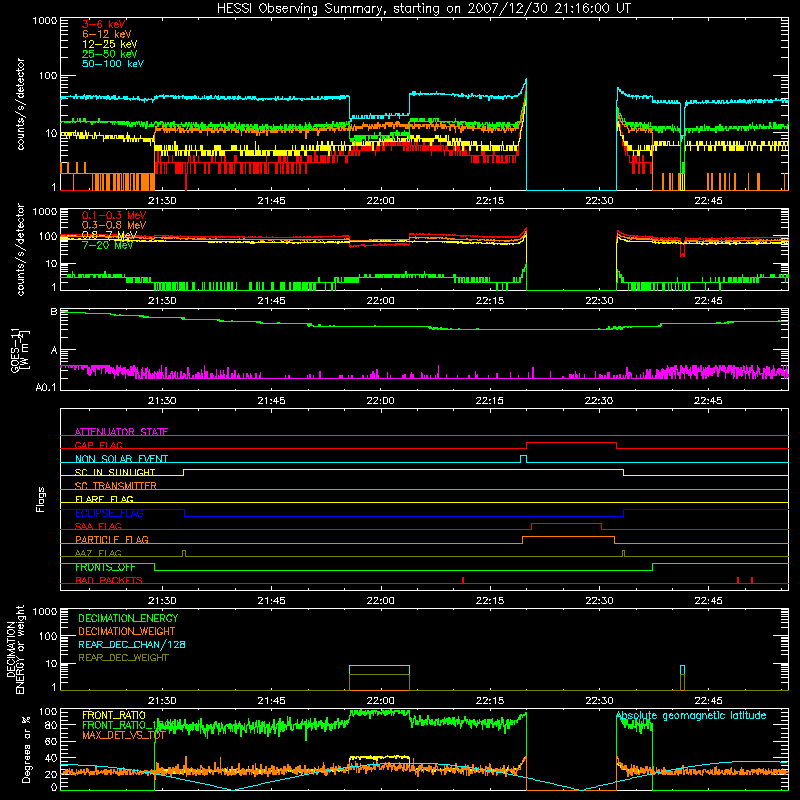Select the red 3-6 keV legend label

point(104,24)
